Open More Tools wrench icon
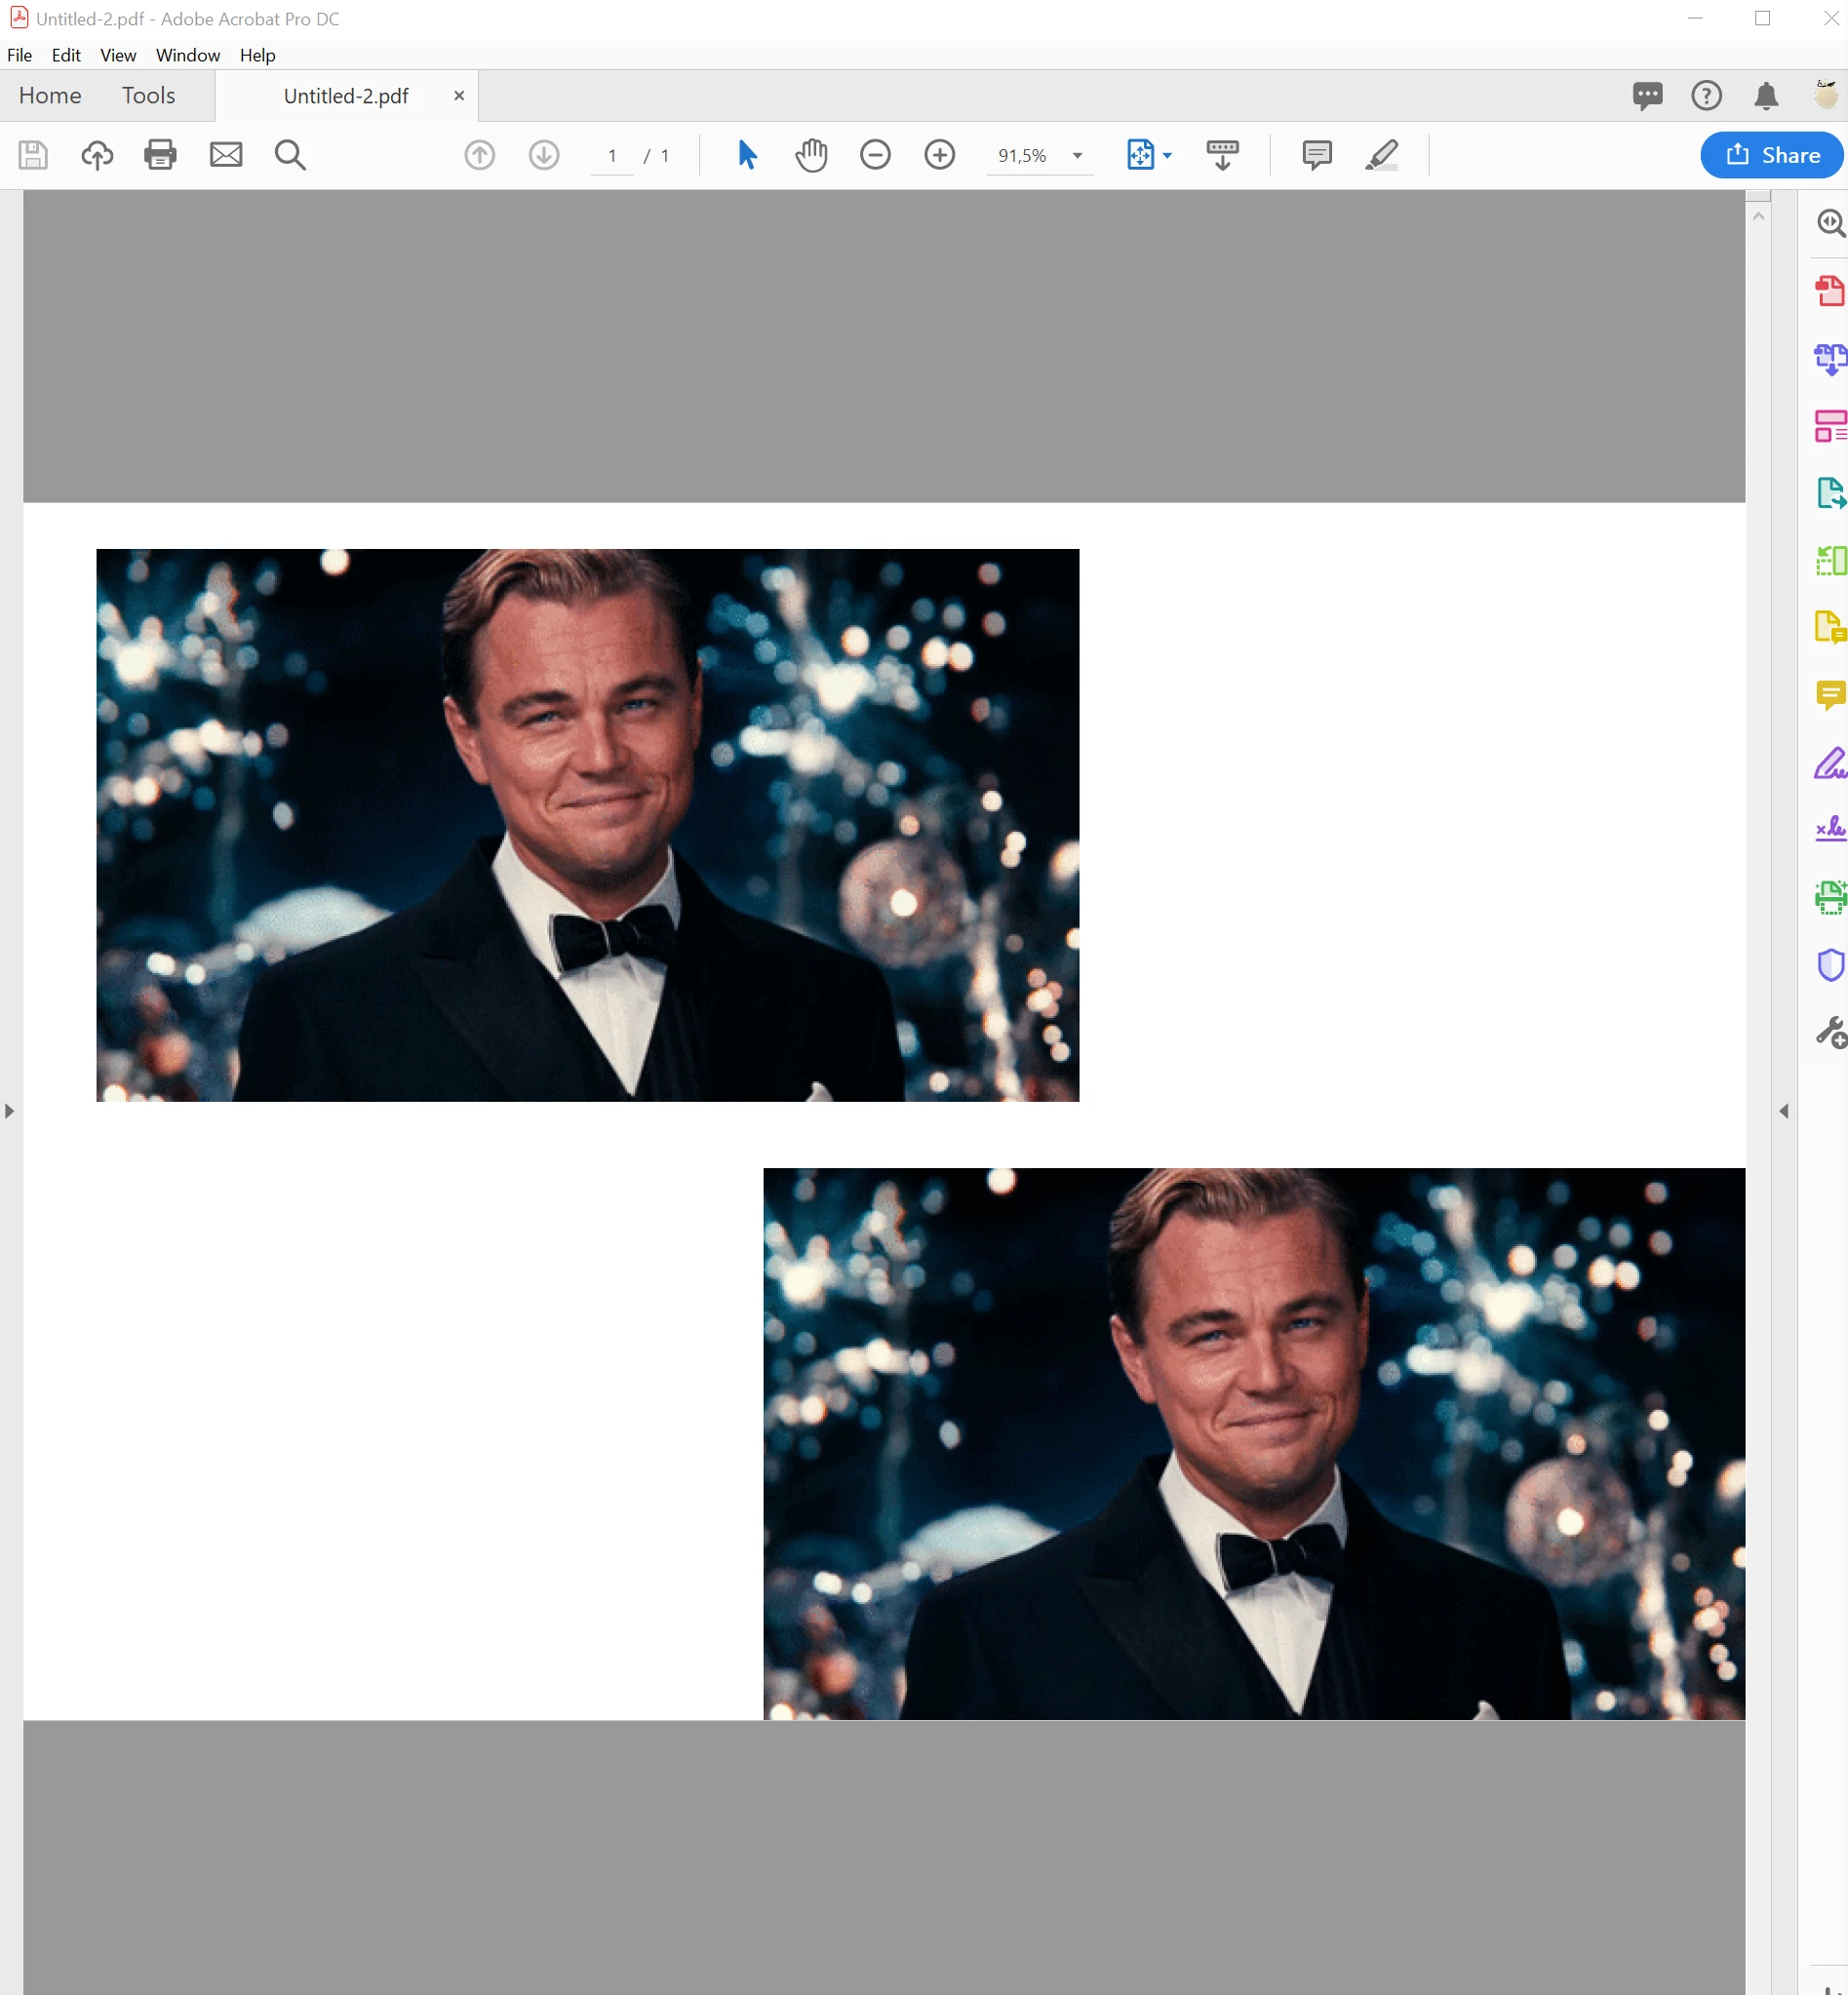 click(1831, 1032)
